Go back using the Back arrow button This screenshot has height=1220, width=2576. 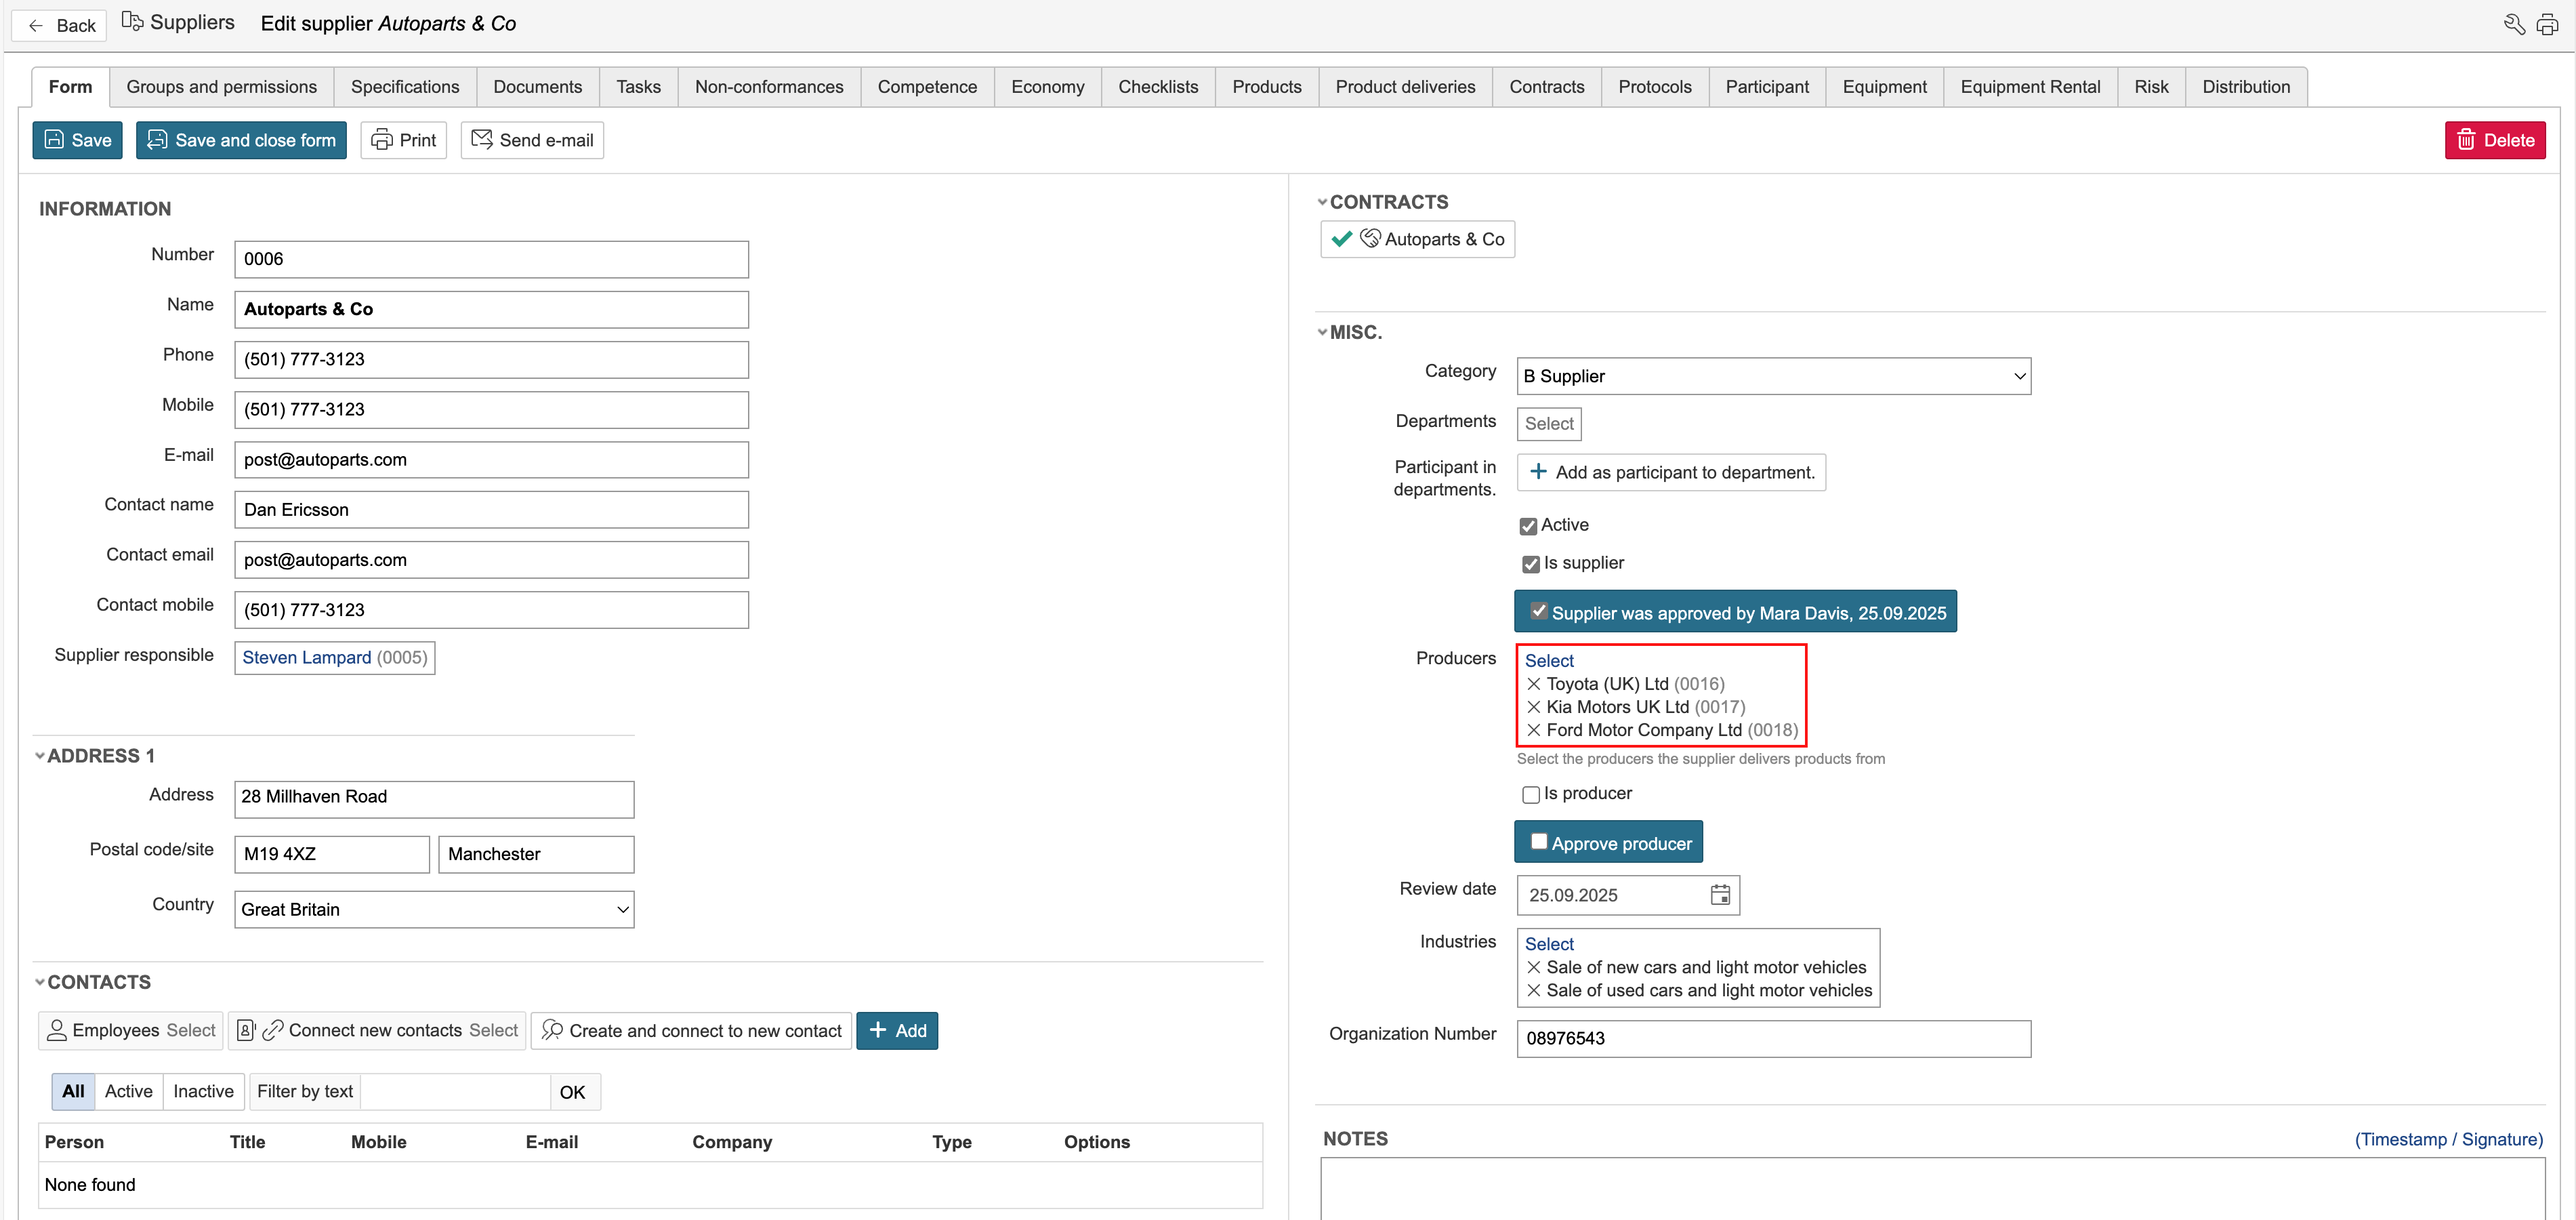(59, 25)
